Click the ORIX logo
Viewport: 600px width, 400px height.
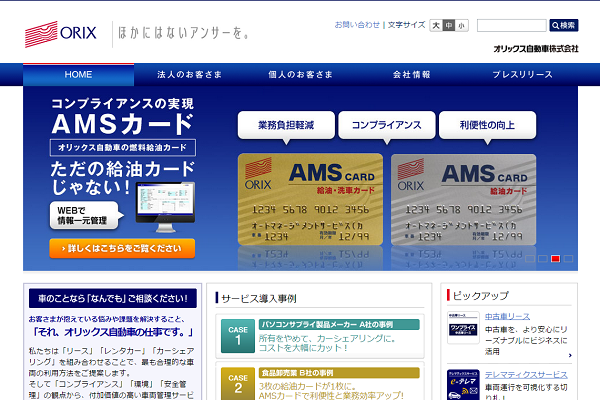click(x=60, y=34)
